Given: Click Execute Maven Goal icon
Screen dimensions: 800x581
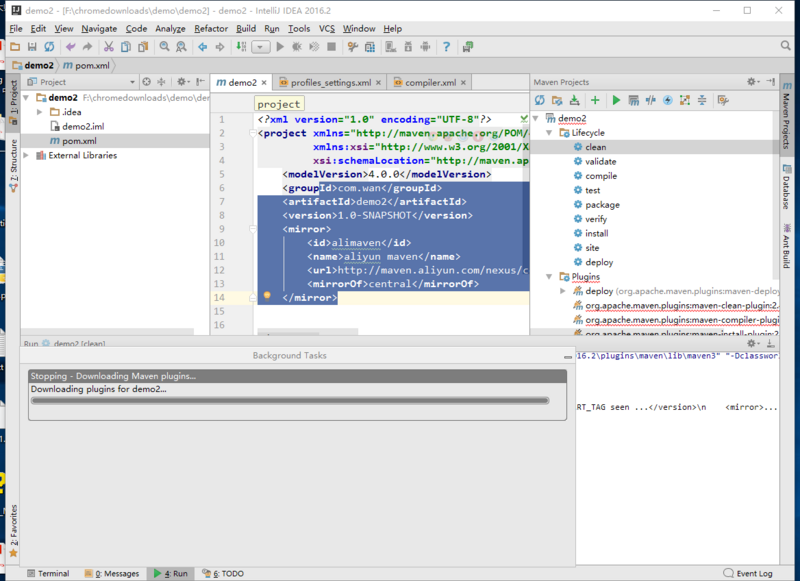Looking at the screenshot, I should tap(633, 100).
